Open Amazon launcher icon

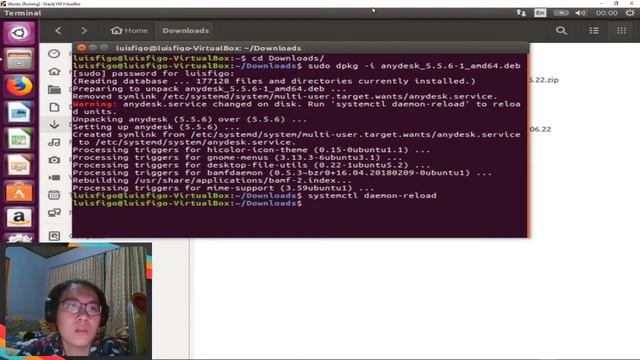pyautogui.click(x=19, y=218)
